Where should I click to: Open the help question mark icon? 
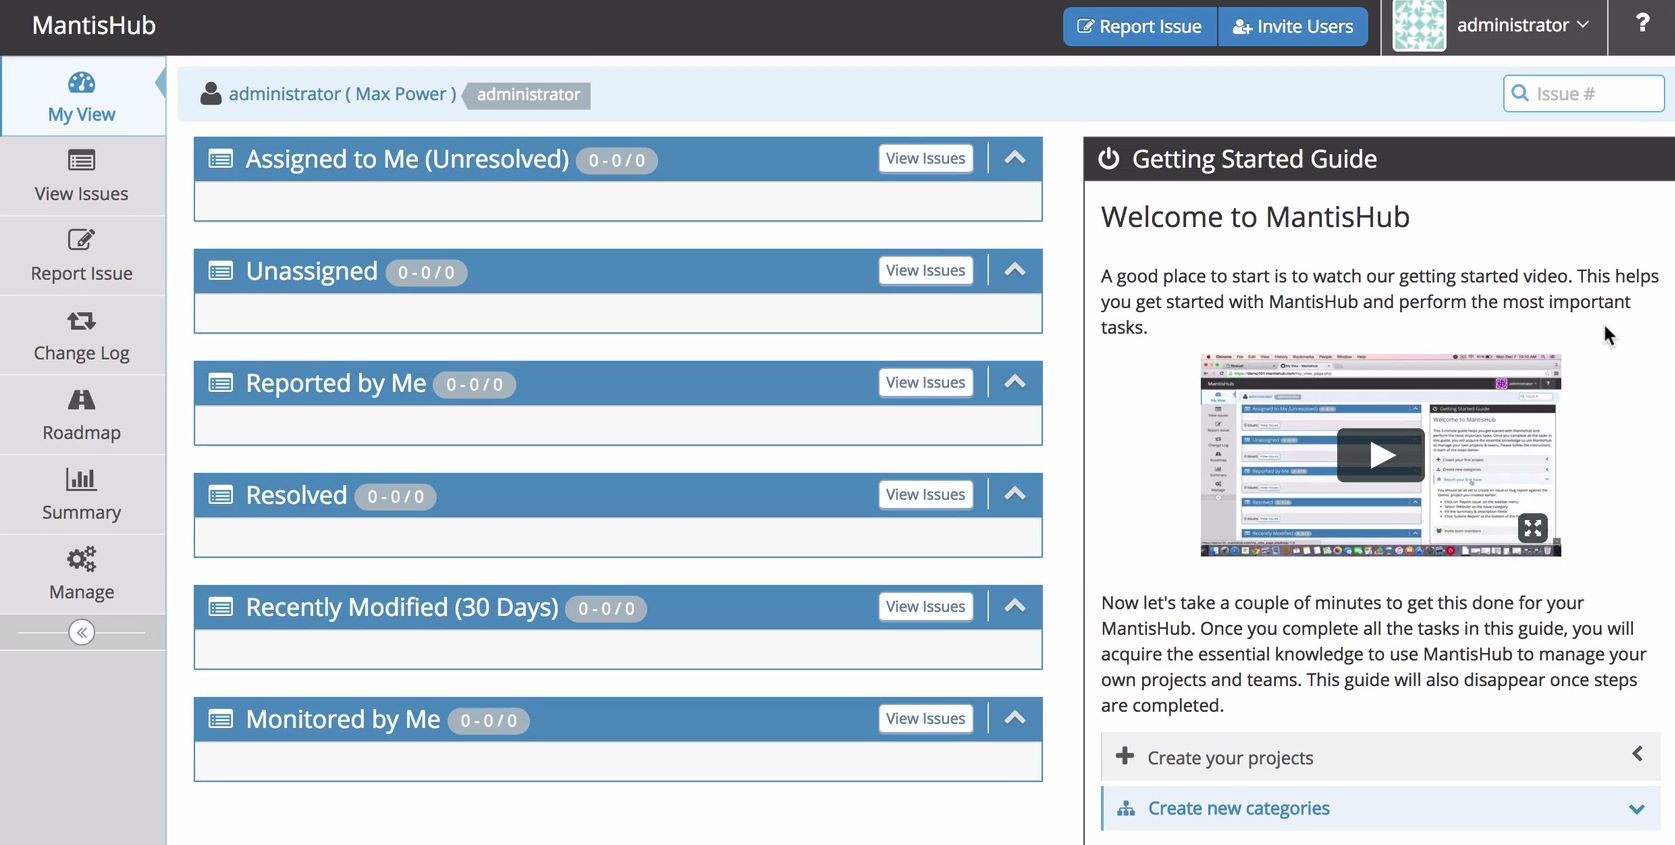(1642, 23)
